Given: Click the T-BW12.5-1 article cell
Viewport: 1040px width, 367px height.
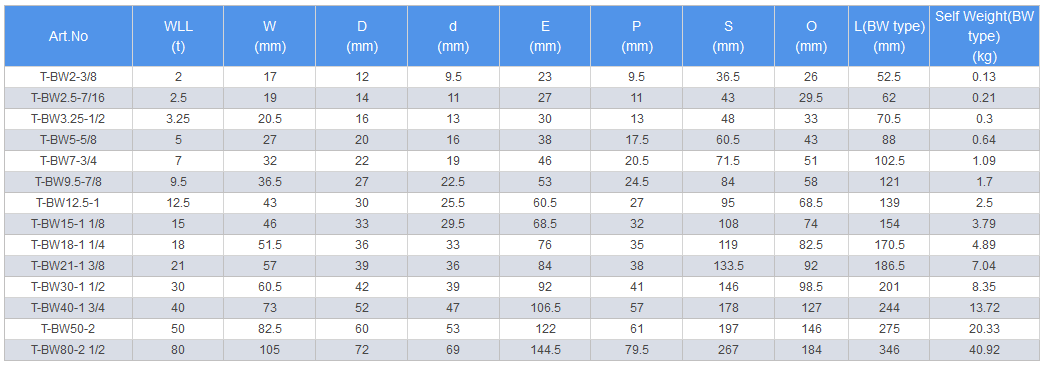Looking at the screenshot, I should 68,203.
